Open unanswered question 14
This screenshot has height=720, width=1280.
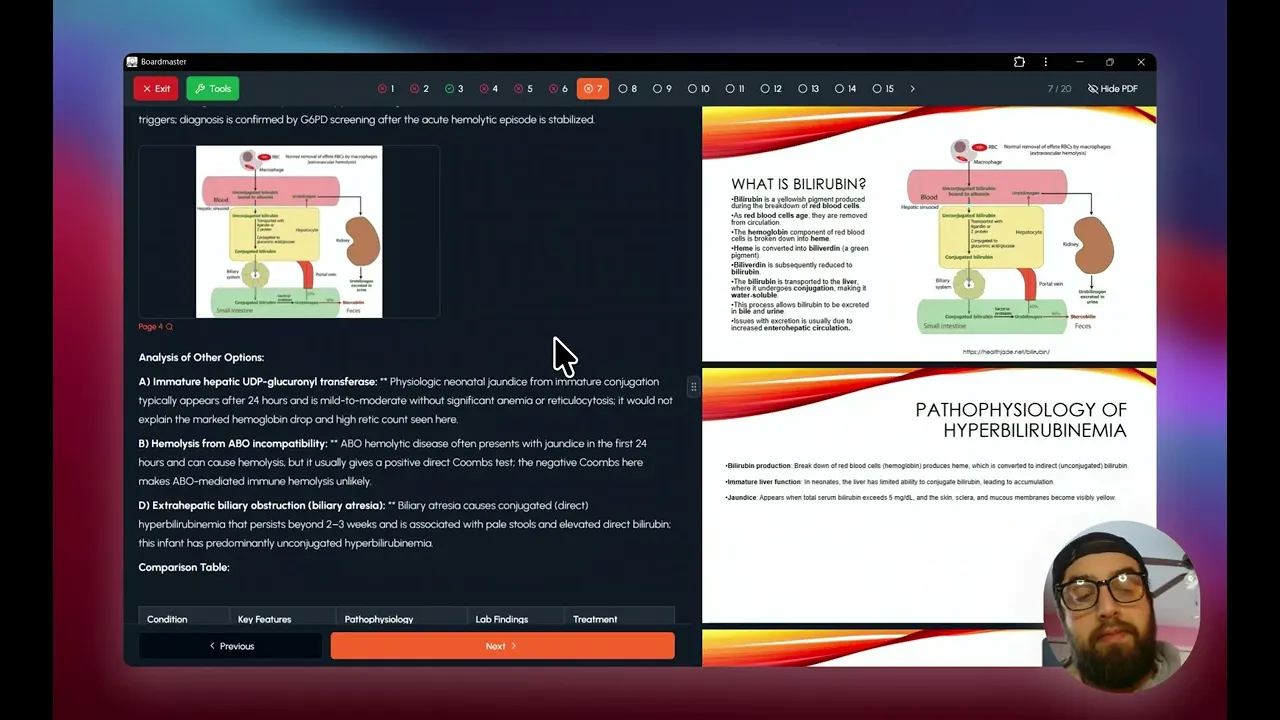point(845,89)
